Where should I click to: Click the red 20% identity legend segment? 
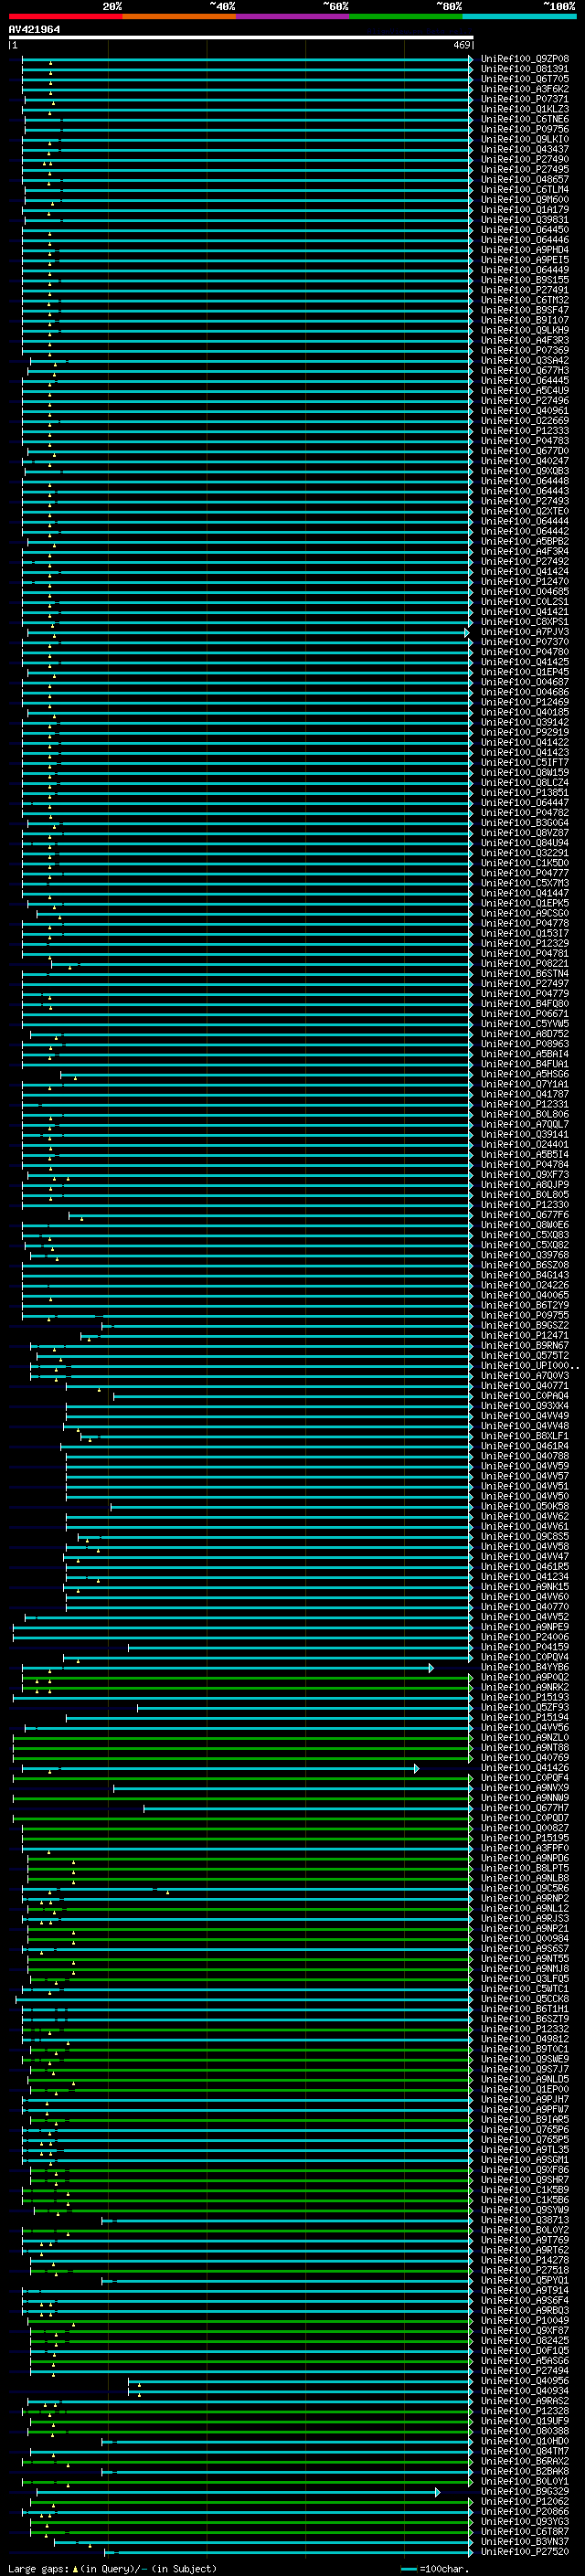(x=65, y=16)
